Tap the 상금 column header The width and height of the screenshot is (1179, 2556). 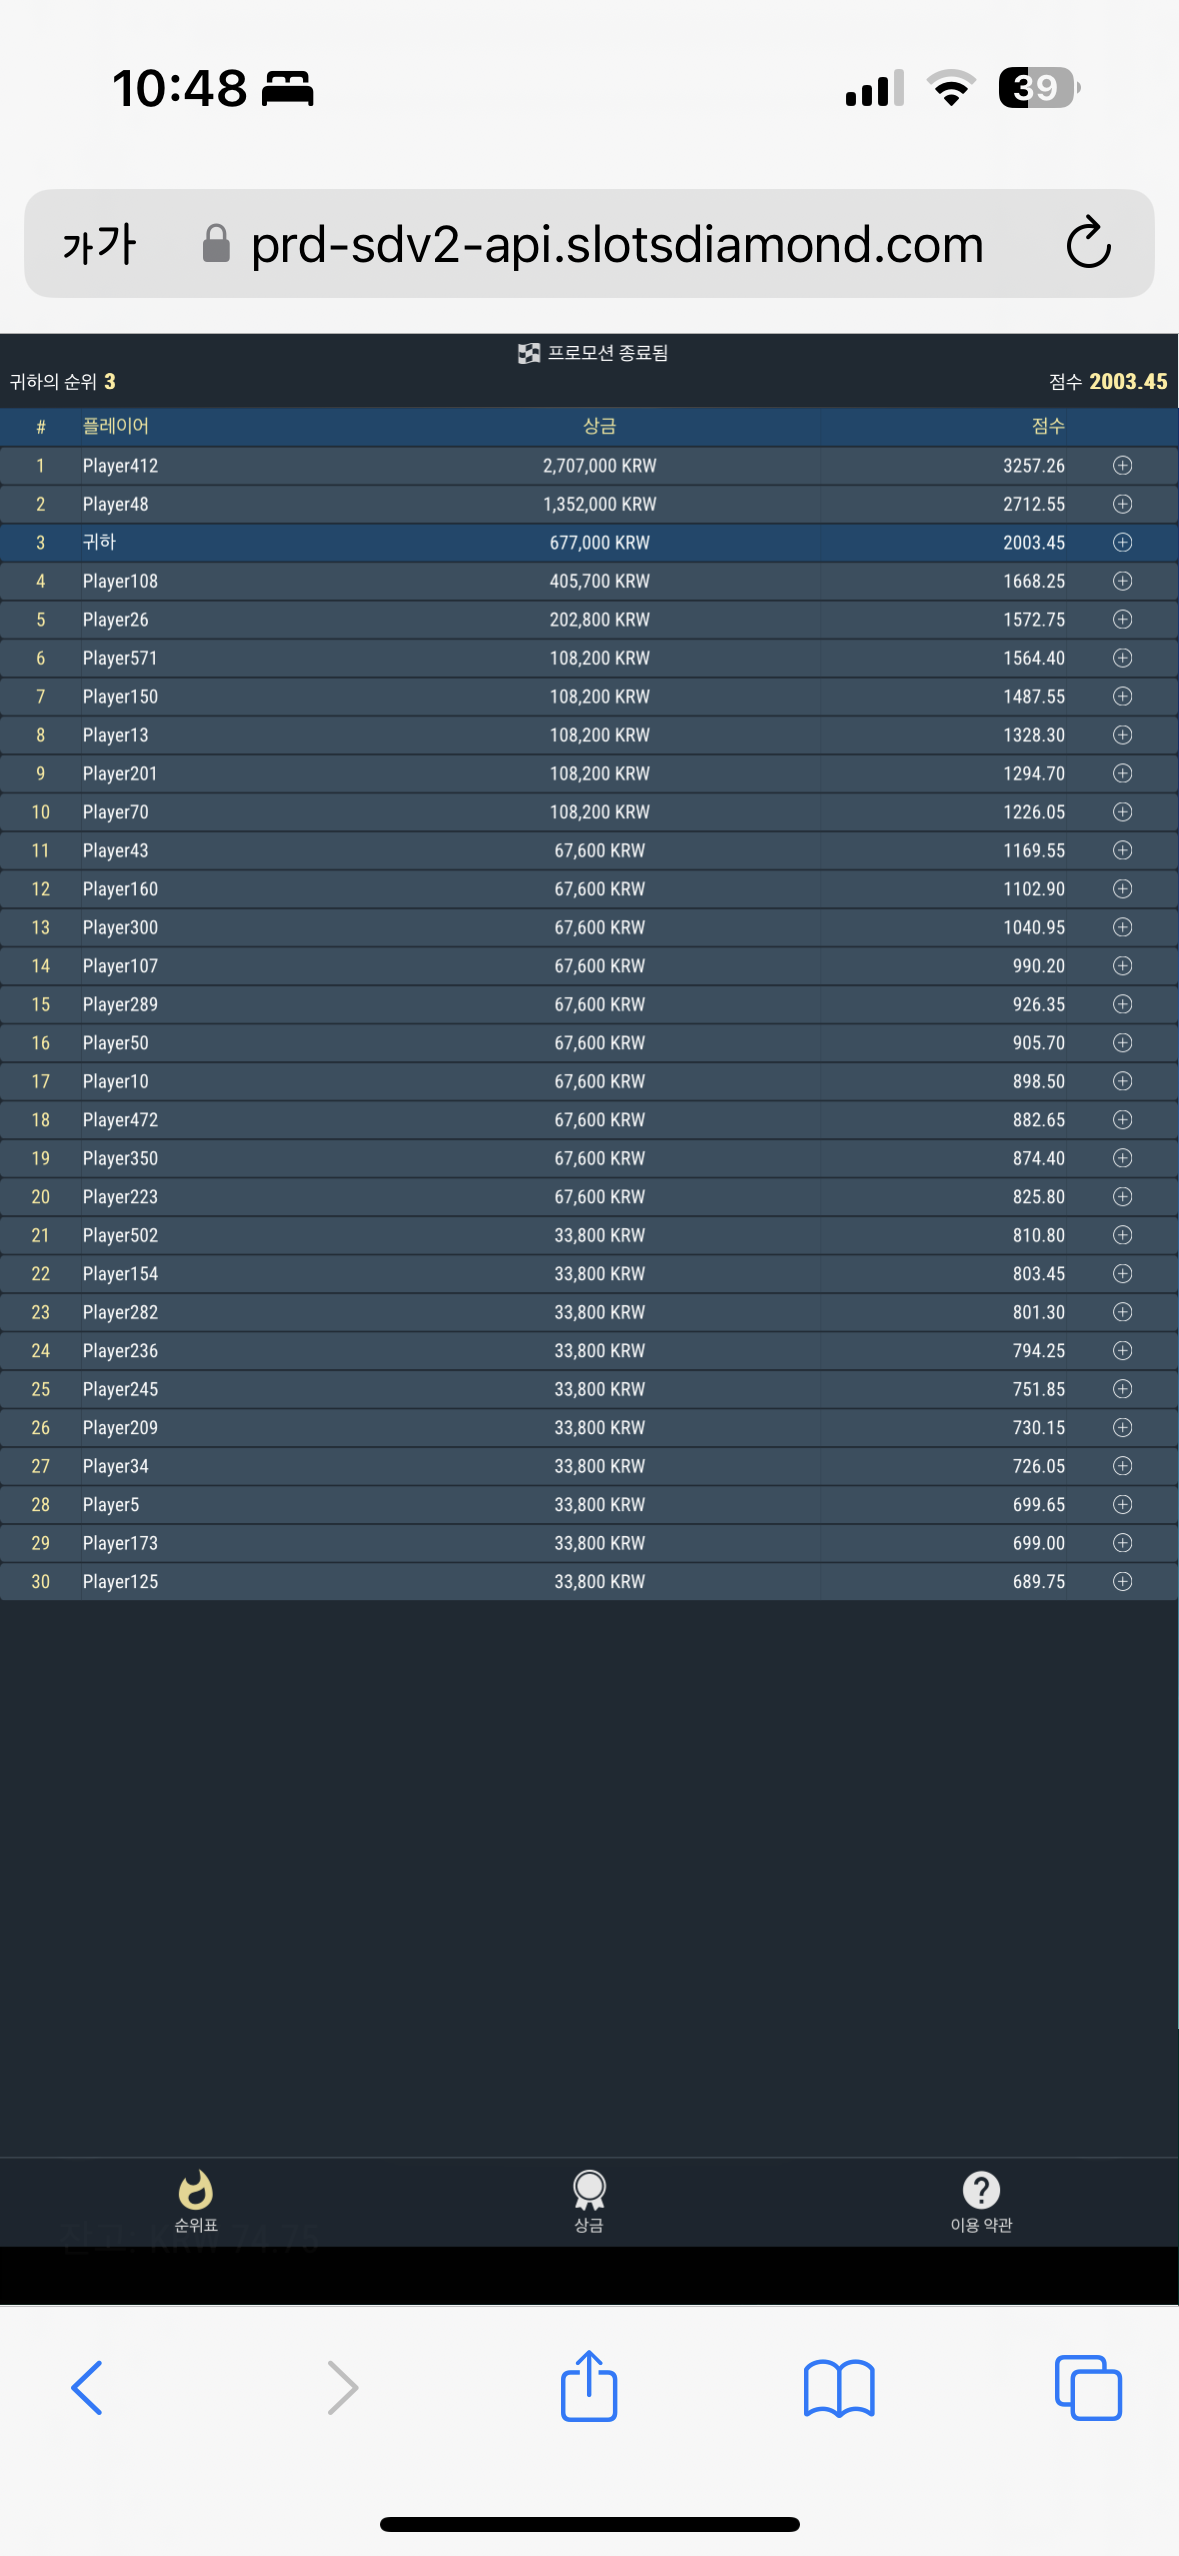pyautogui.click(x=599, y=426)
